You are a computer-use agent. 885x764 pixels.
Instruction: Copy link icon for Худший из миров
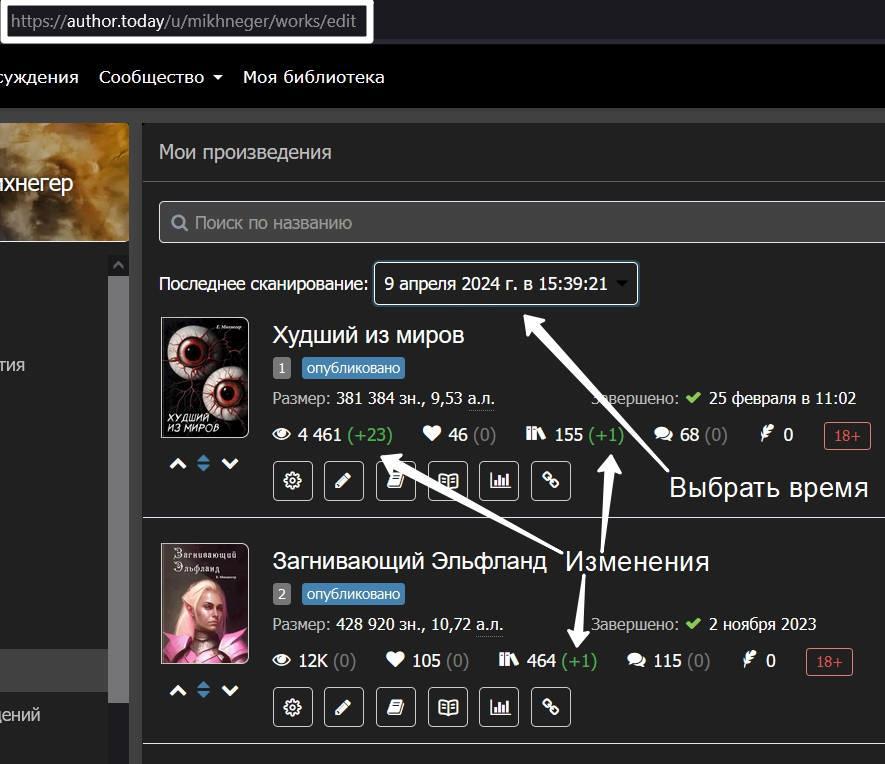[x=551, y=481]
